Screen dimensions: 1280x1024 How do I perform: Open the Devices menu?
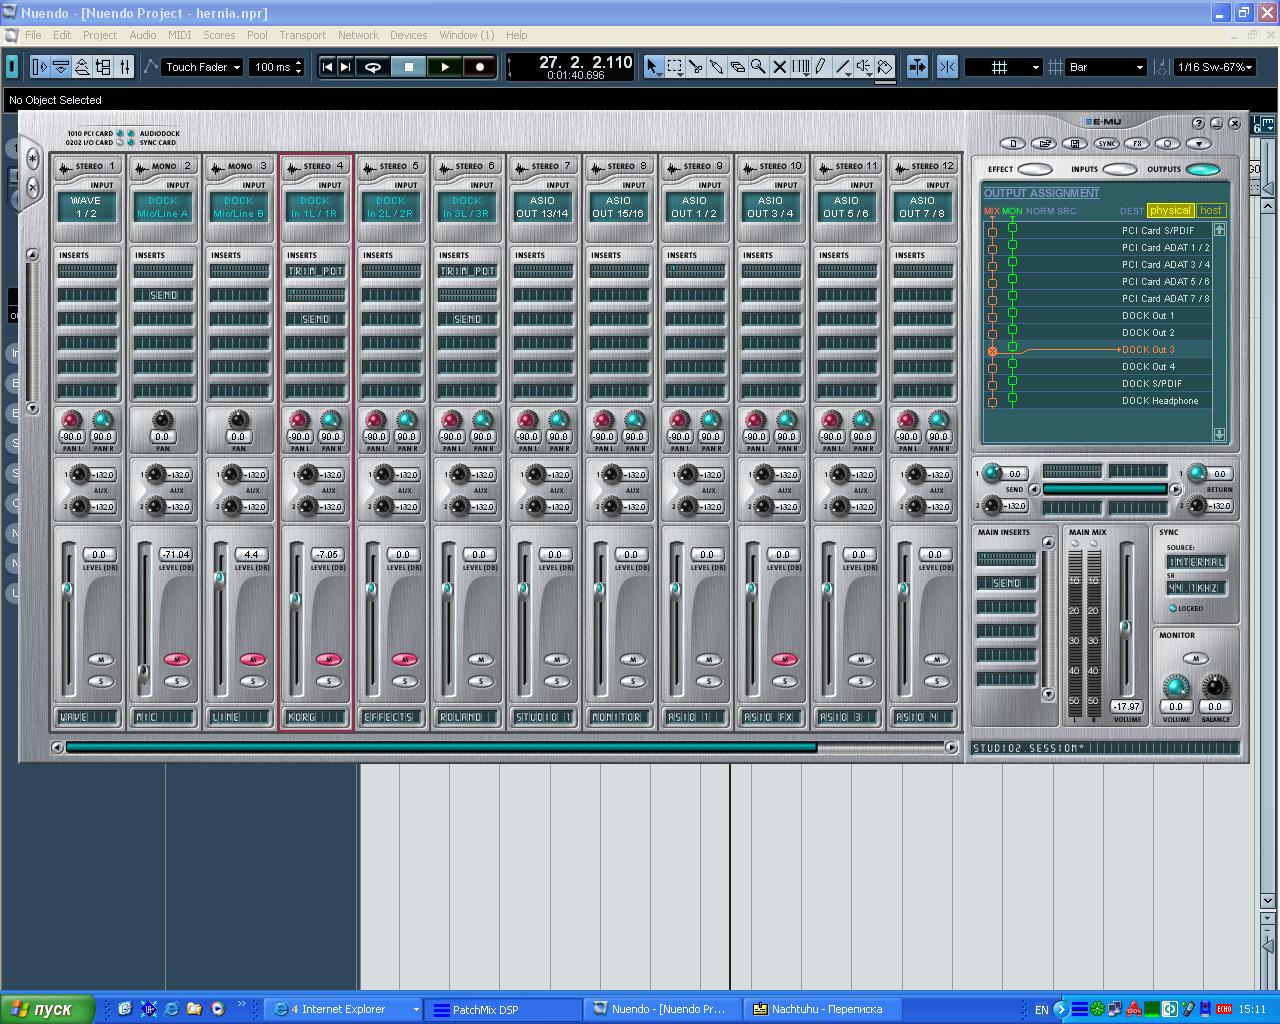tap(408, 35)
